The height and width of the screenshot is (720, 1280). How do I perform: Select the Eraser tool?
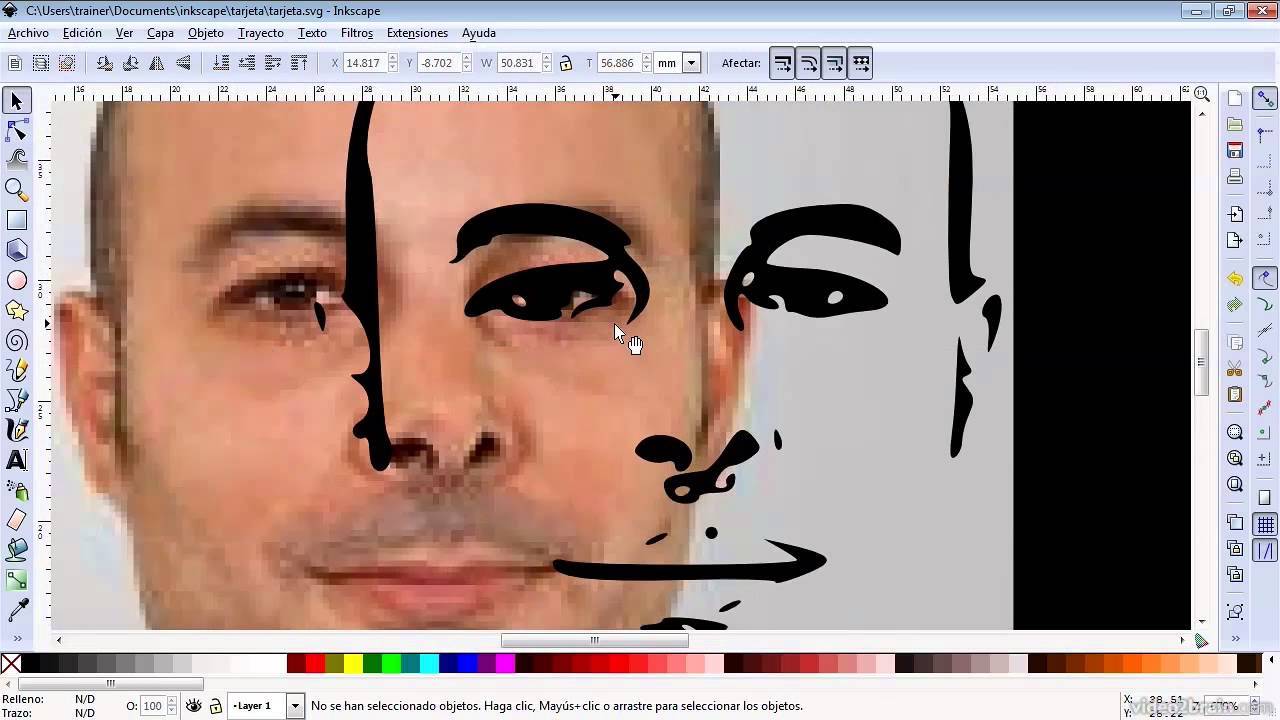coord(16,520)
